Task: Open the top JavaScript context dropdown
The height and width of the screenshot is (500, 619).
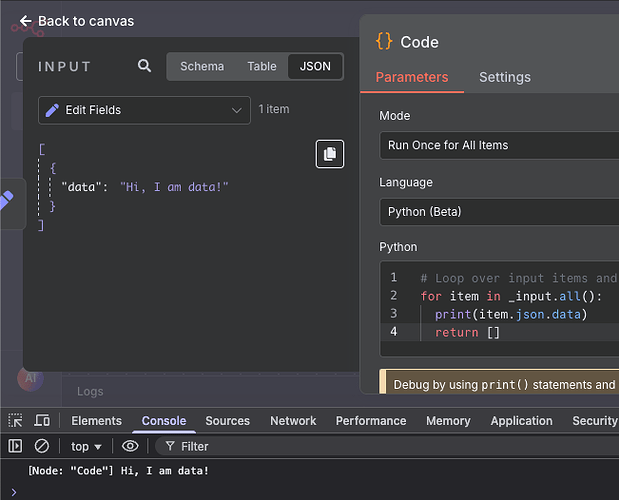Action: (x=86, y=446)
